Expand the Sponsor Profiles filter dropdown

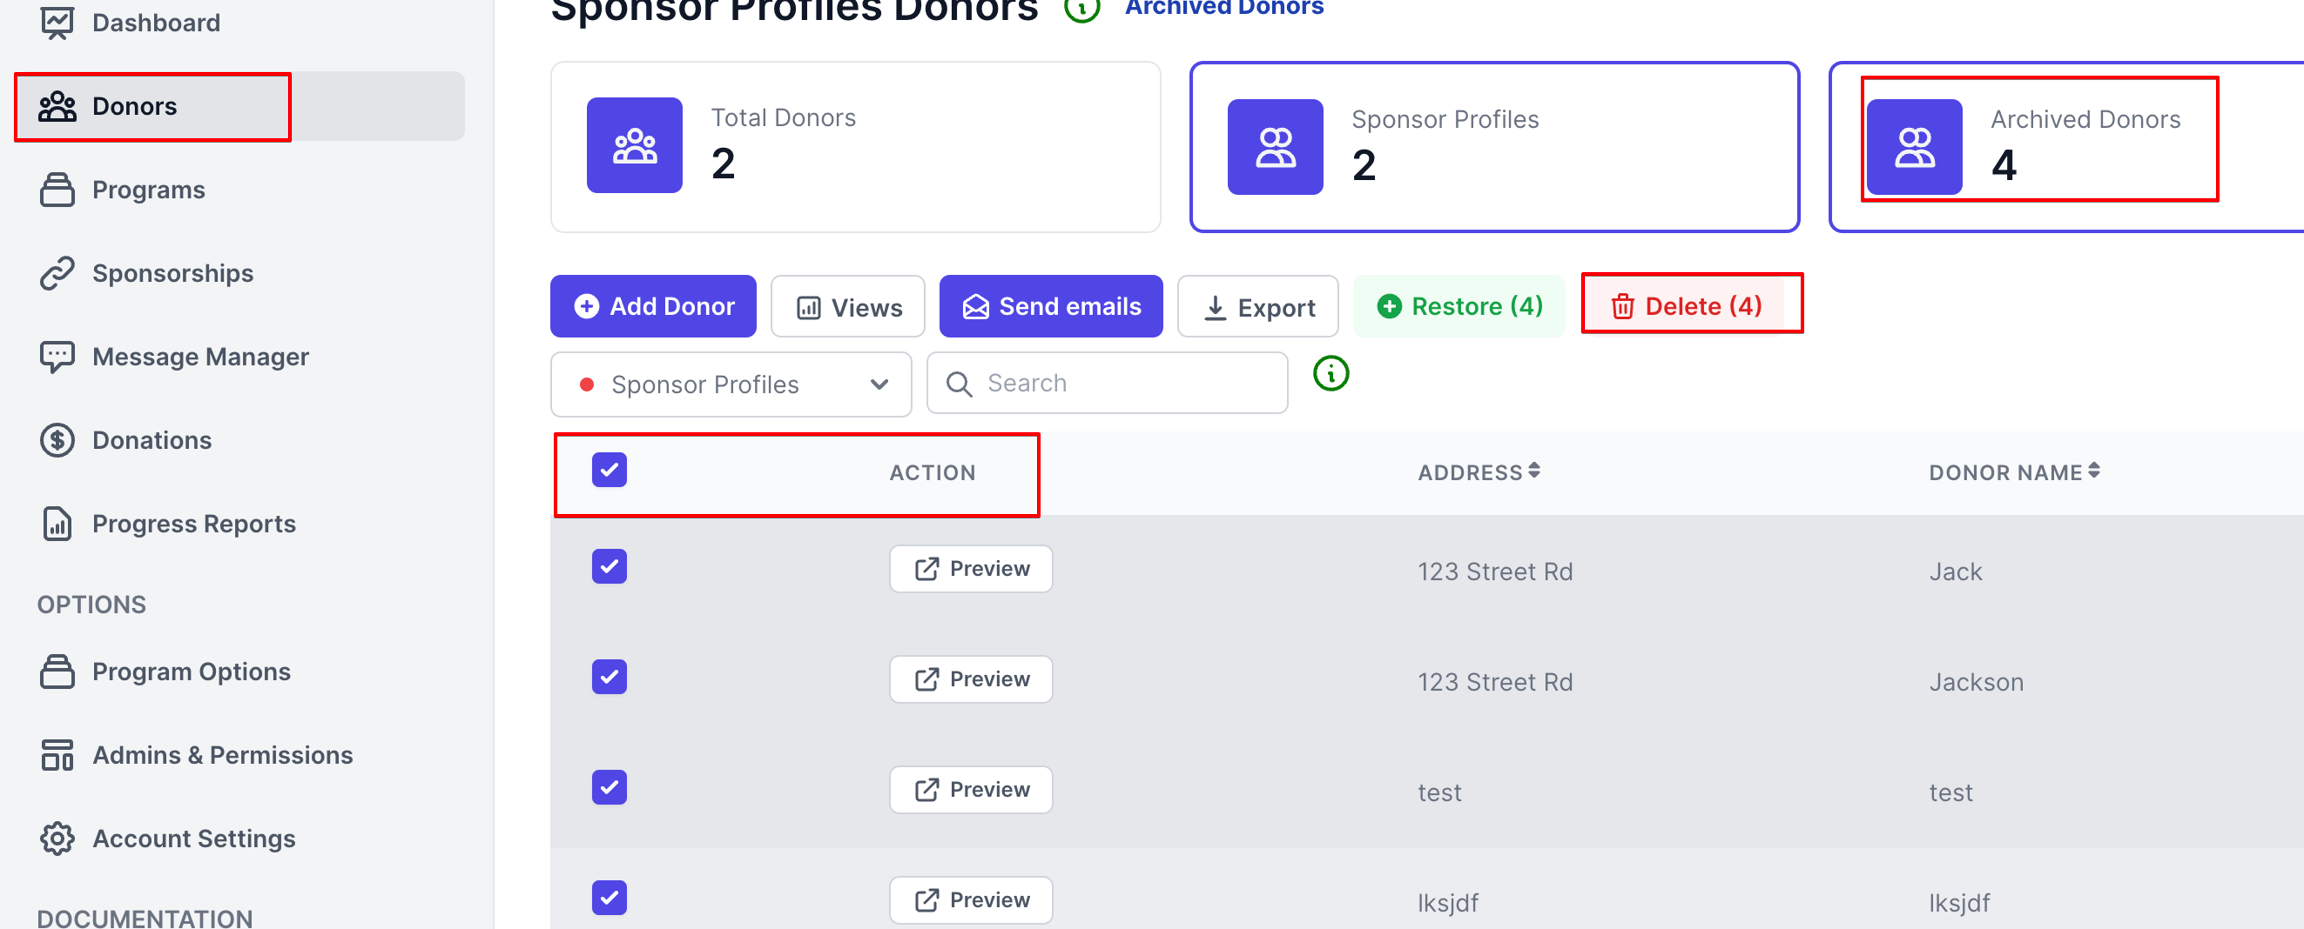(731, 385)
